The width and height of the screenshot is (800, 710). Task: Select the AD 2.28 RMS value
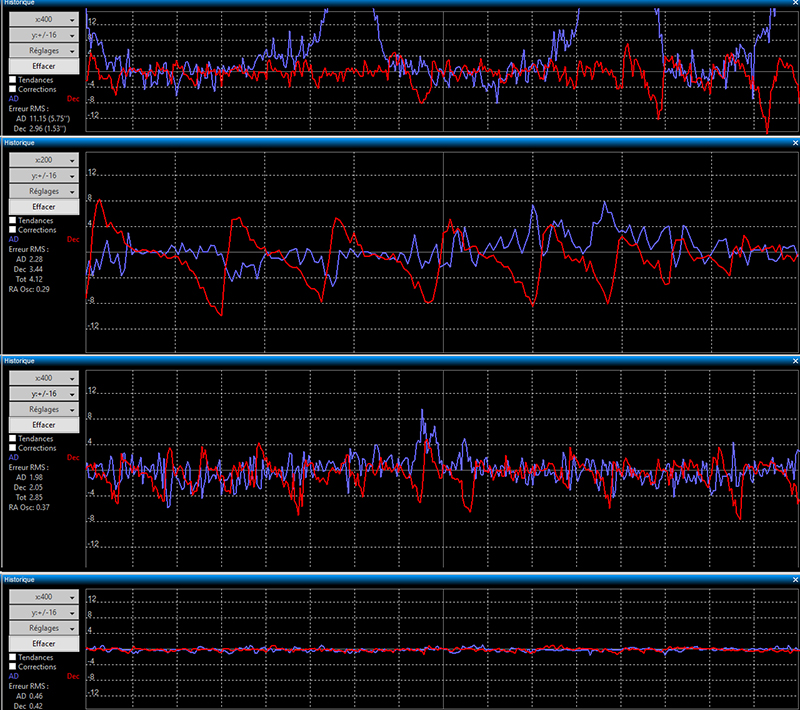[x=29, y=259]
